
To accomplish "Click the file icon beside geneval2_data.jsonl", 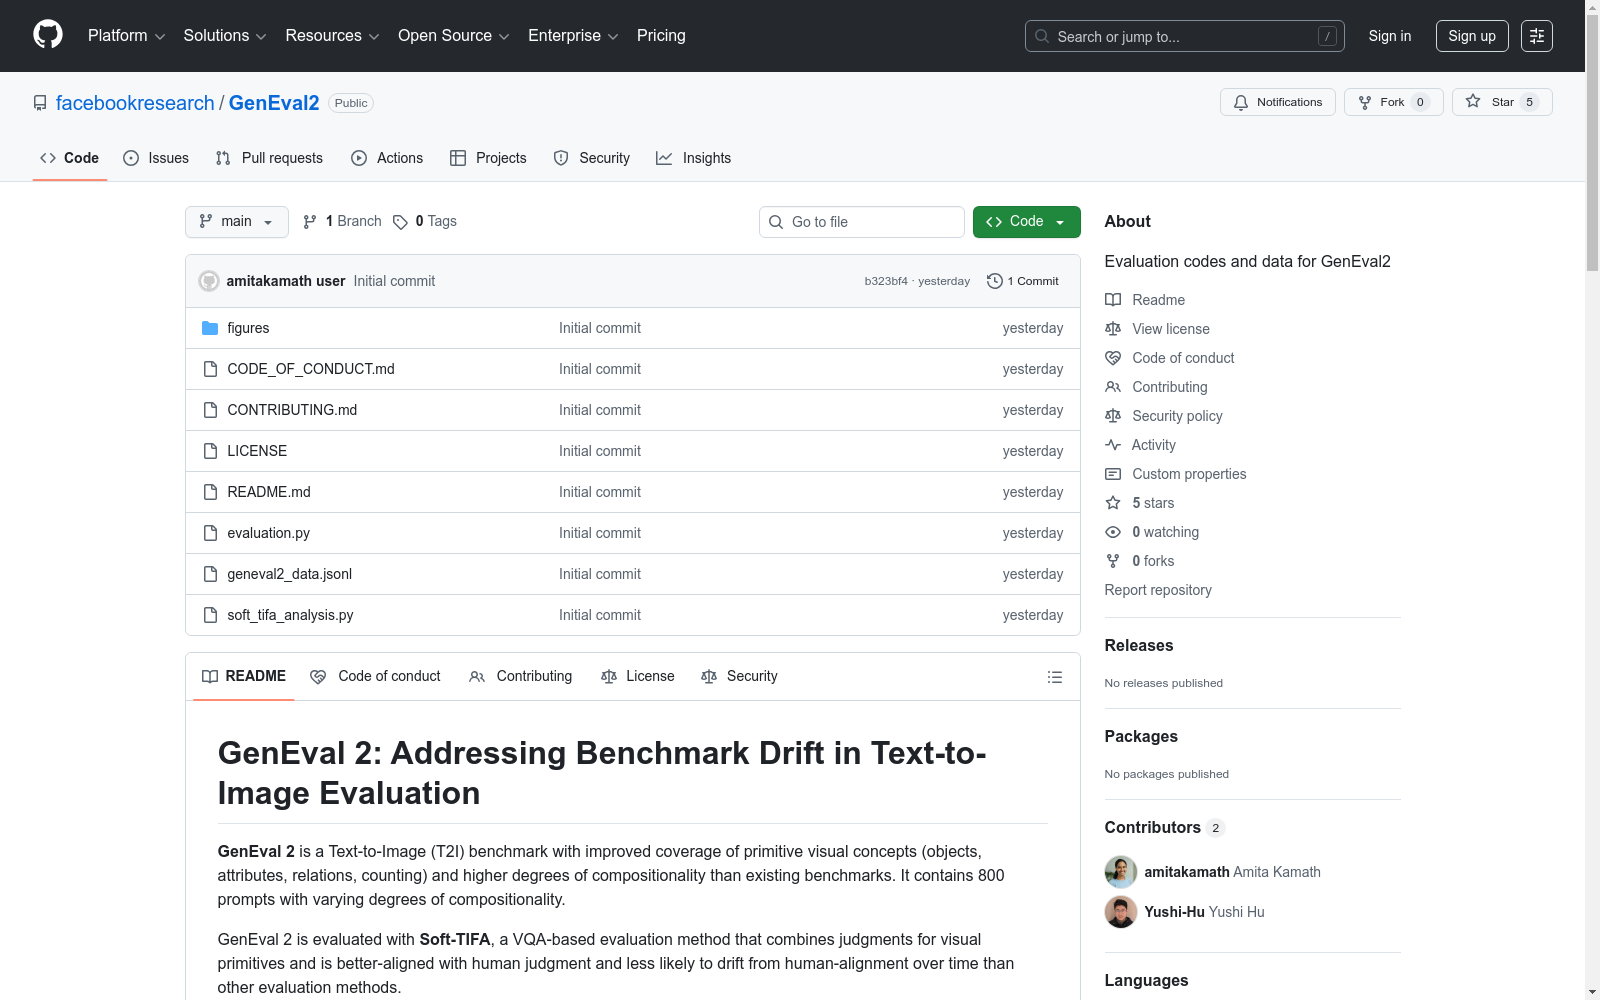I will (x=210, y=574).
